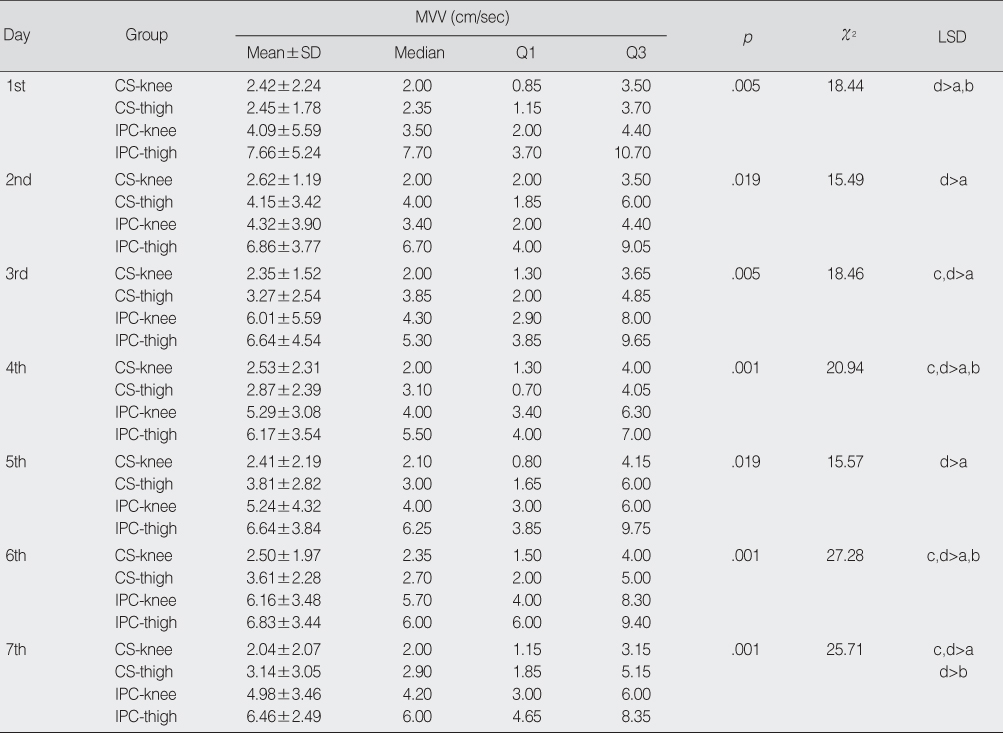Screen dimensions: 1003x733
Task: Click the 6.46±2.49 mean value
Action: (283, 716)
